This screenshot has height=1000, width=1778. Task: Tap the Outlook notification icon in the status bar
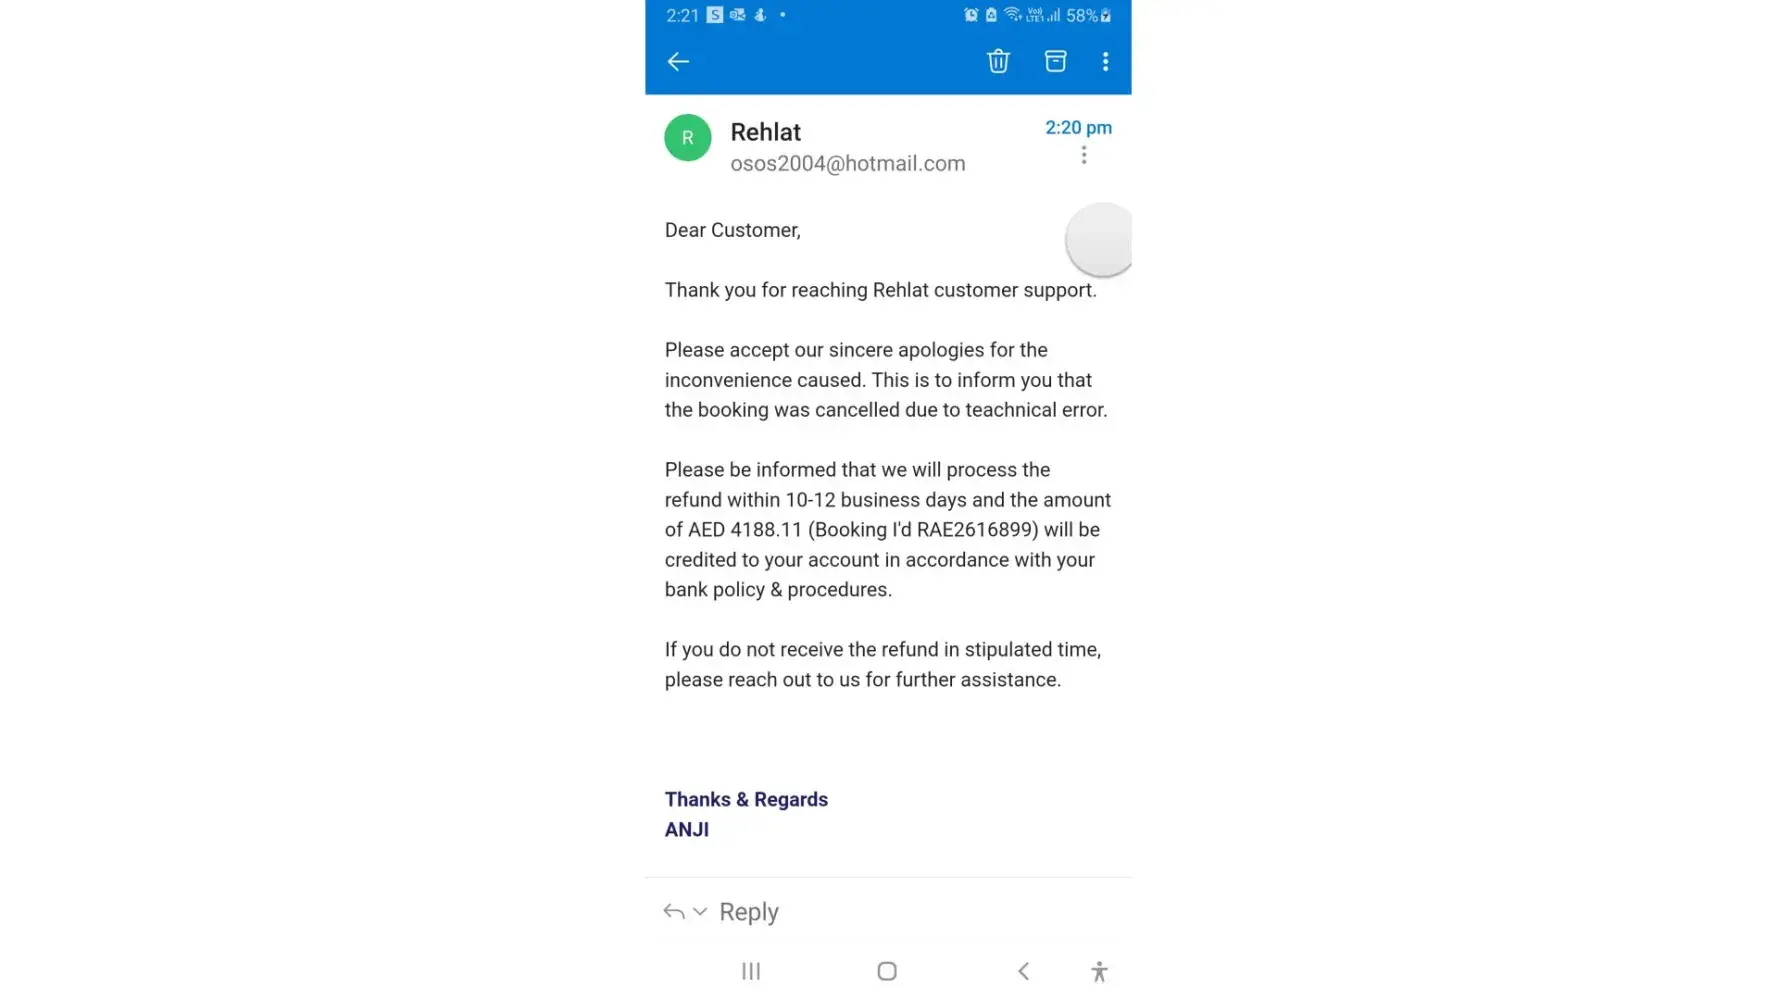(x=737, y=15)
